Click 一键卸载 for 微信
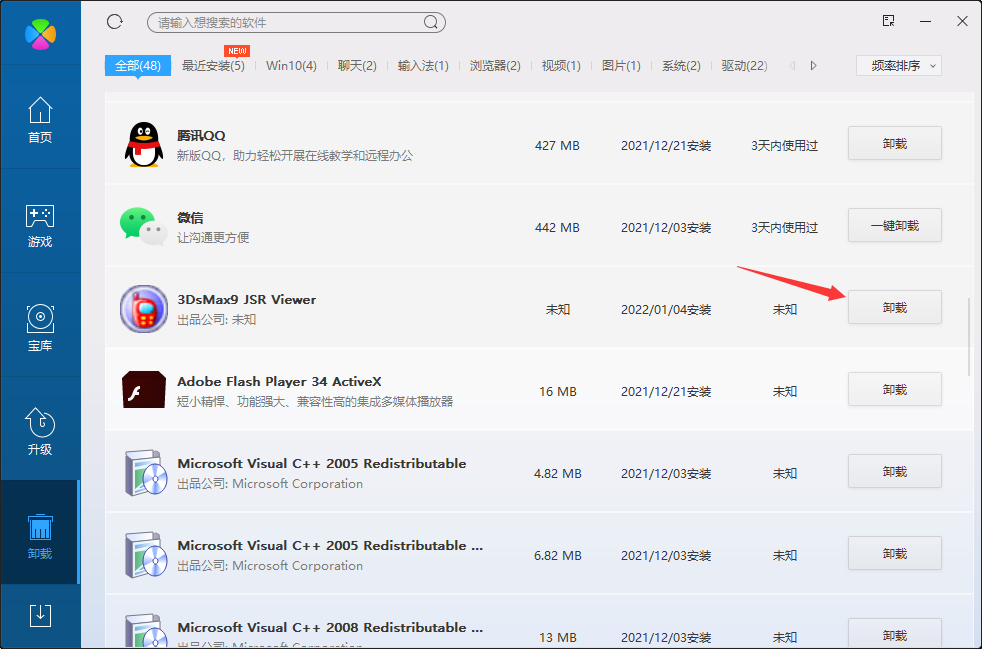Screen dimensions: 982x649 pyautogui.click(x=895, y=226)
